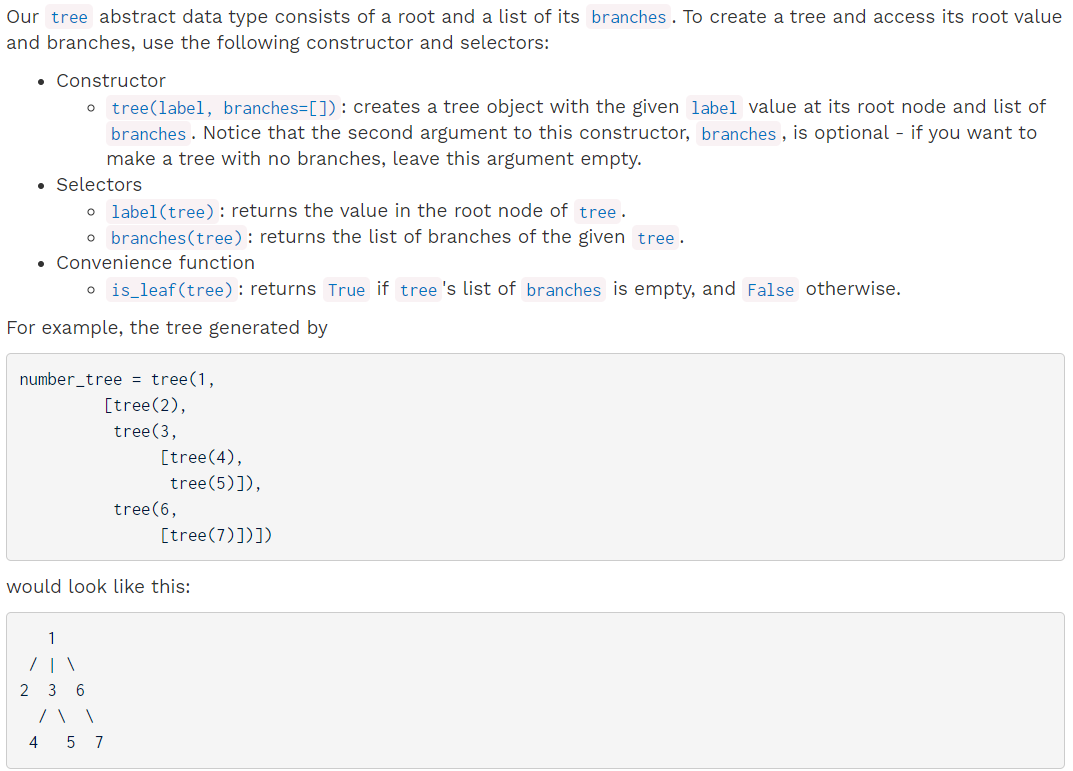Click root node 1 in tree diagram
Viewport: 1073px width, 771px height.
click(x=51, y=638)
